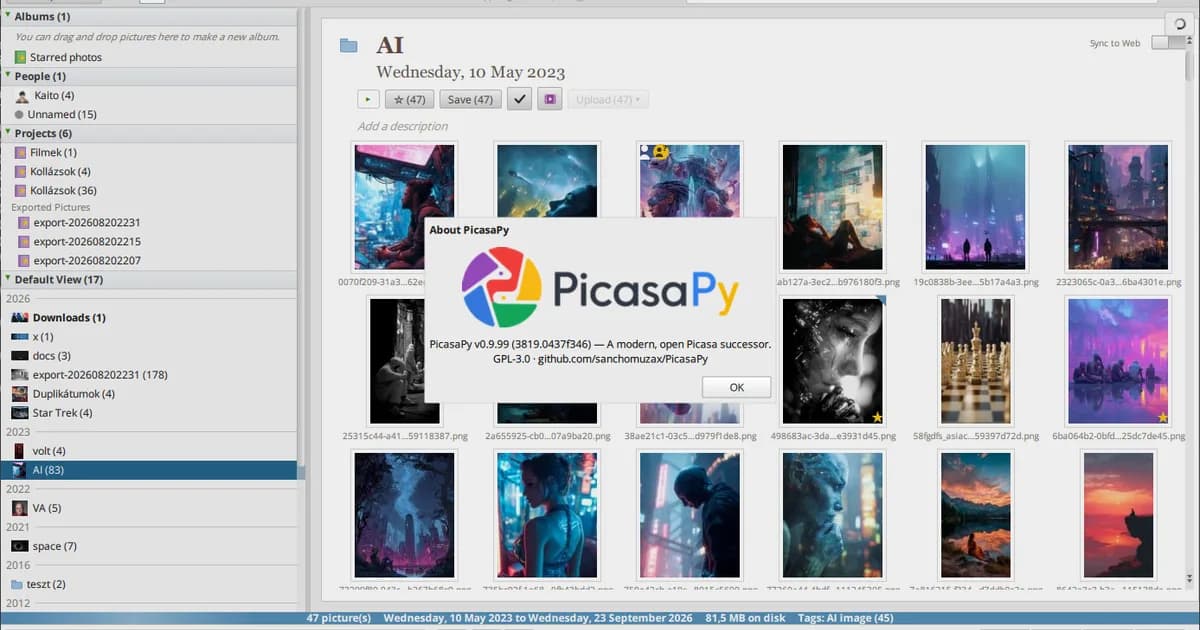Image resolution: width=1200 pixels, height=630 pixels.
Task: Select thumbnail 19c0838b-3ee...5b17a4a3.png
Action: coord(975,207)
